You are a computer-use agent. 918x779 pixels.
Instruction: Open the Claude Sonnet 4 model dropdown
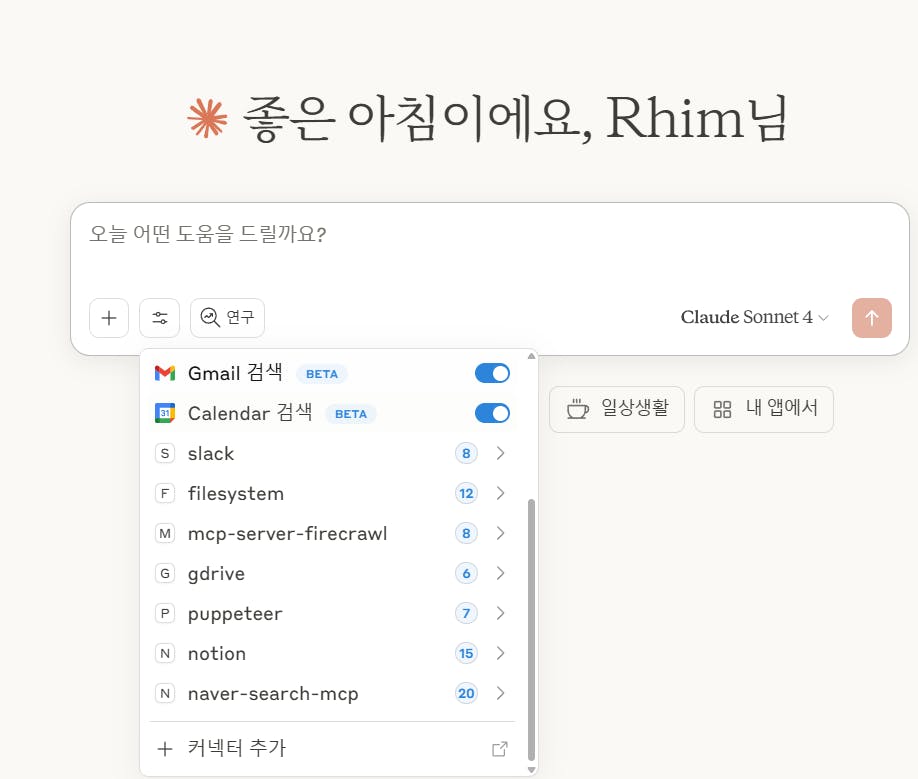[x=755, y=317]
